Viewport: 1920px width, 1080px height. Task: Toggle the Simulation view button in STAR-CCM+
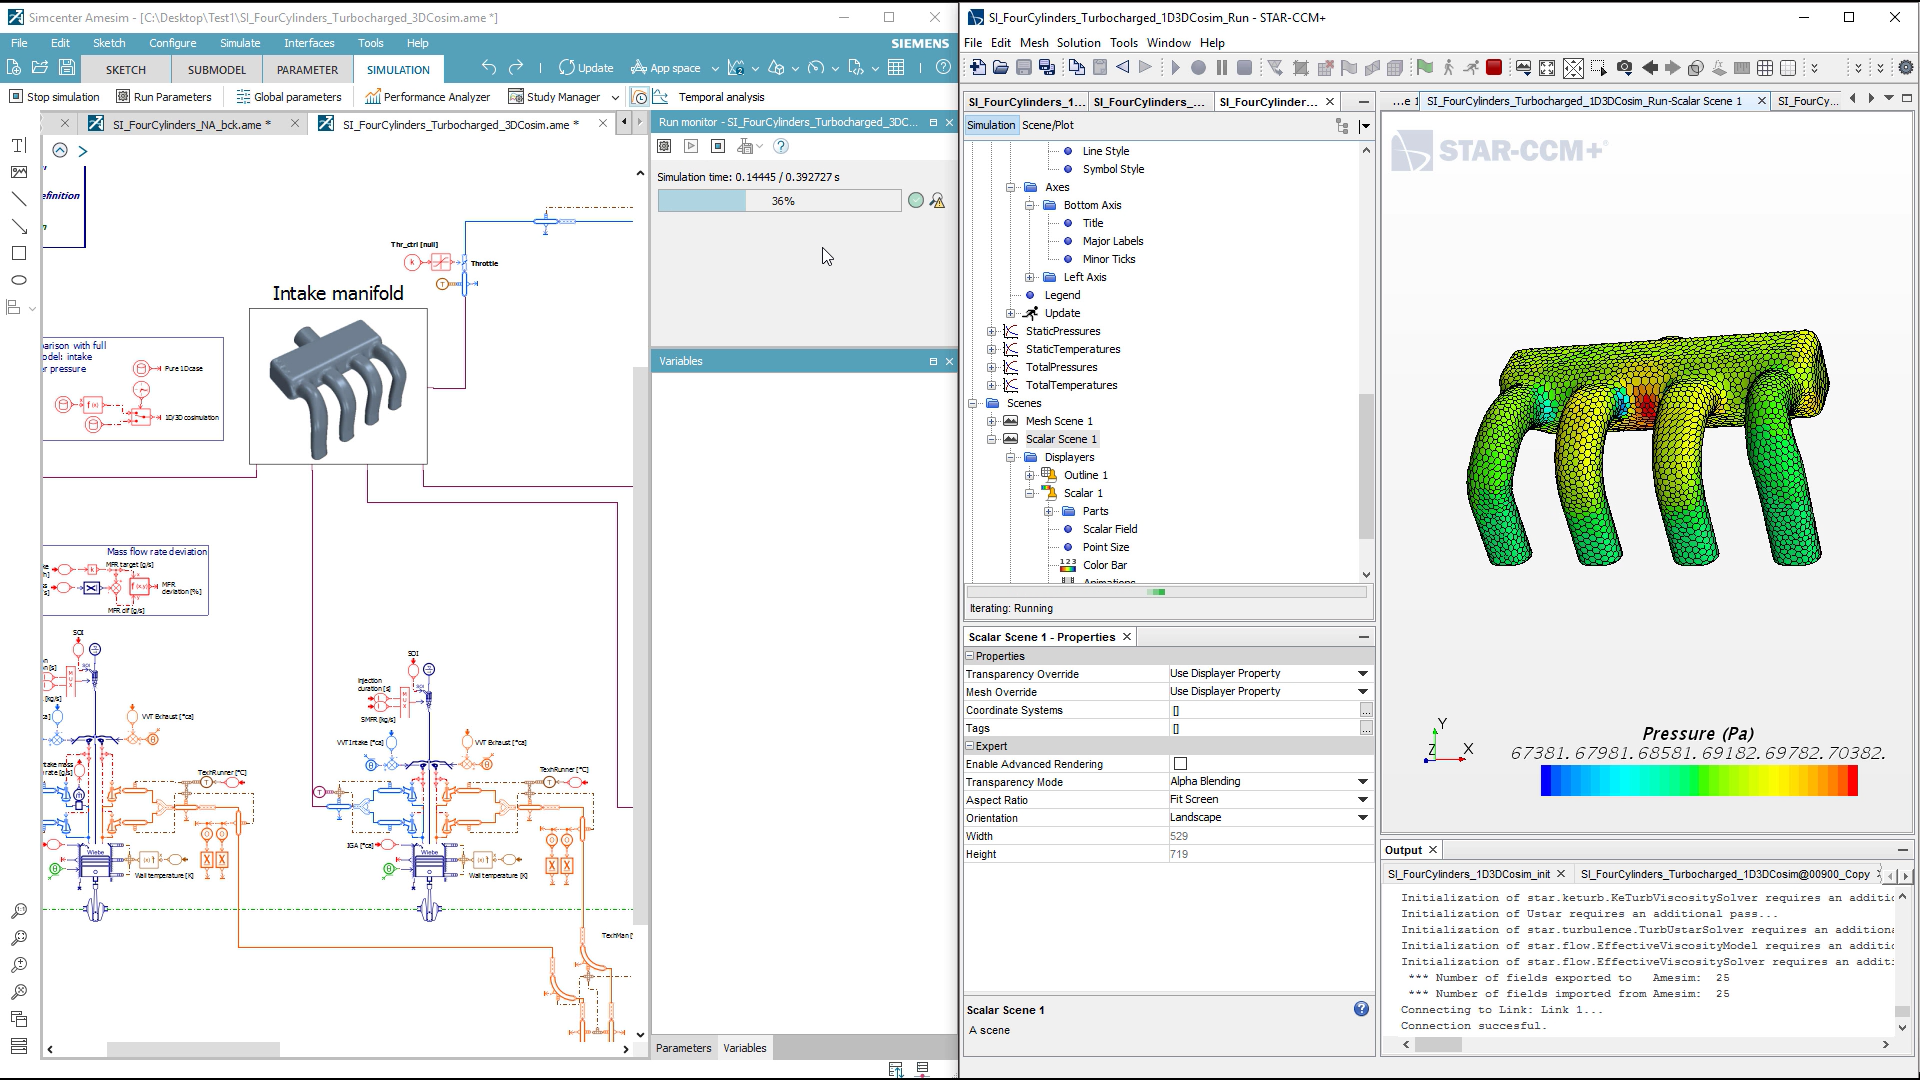[990, 125]
